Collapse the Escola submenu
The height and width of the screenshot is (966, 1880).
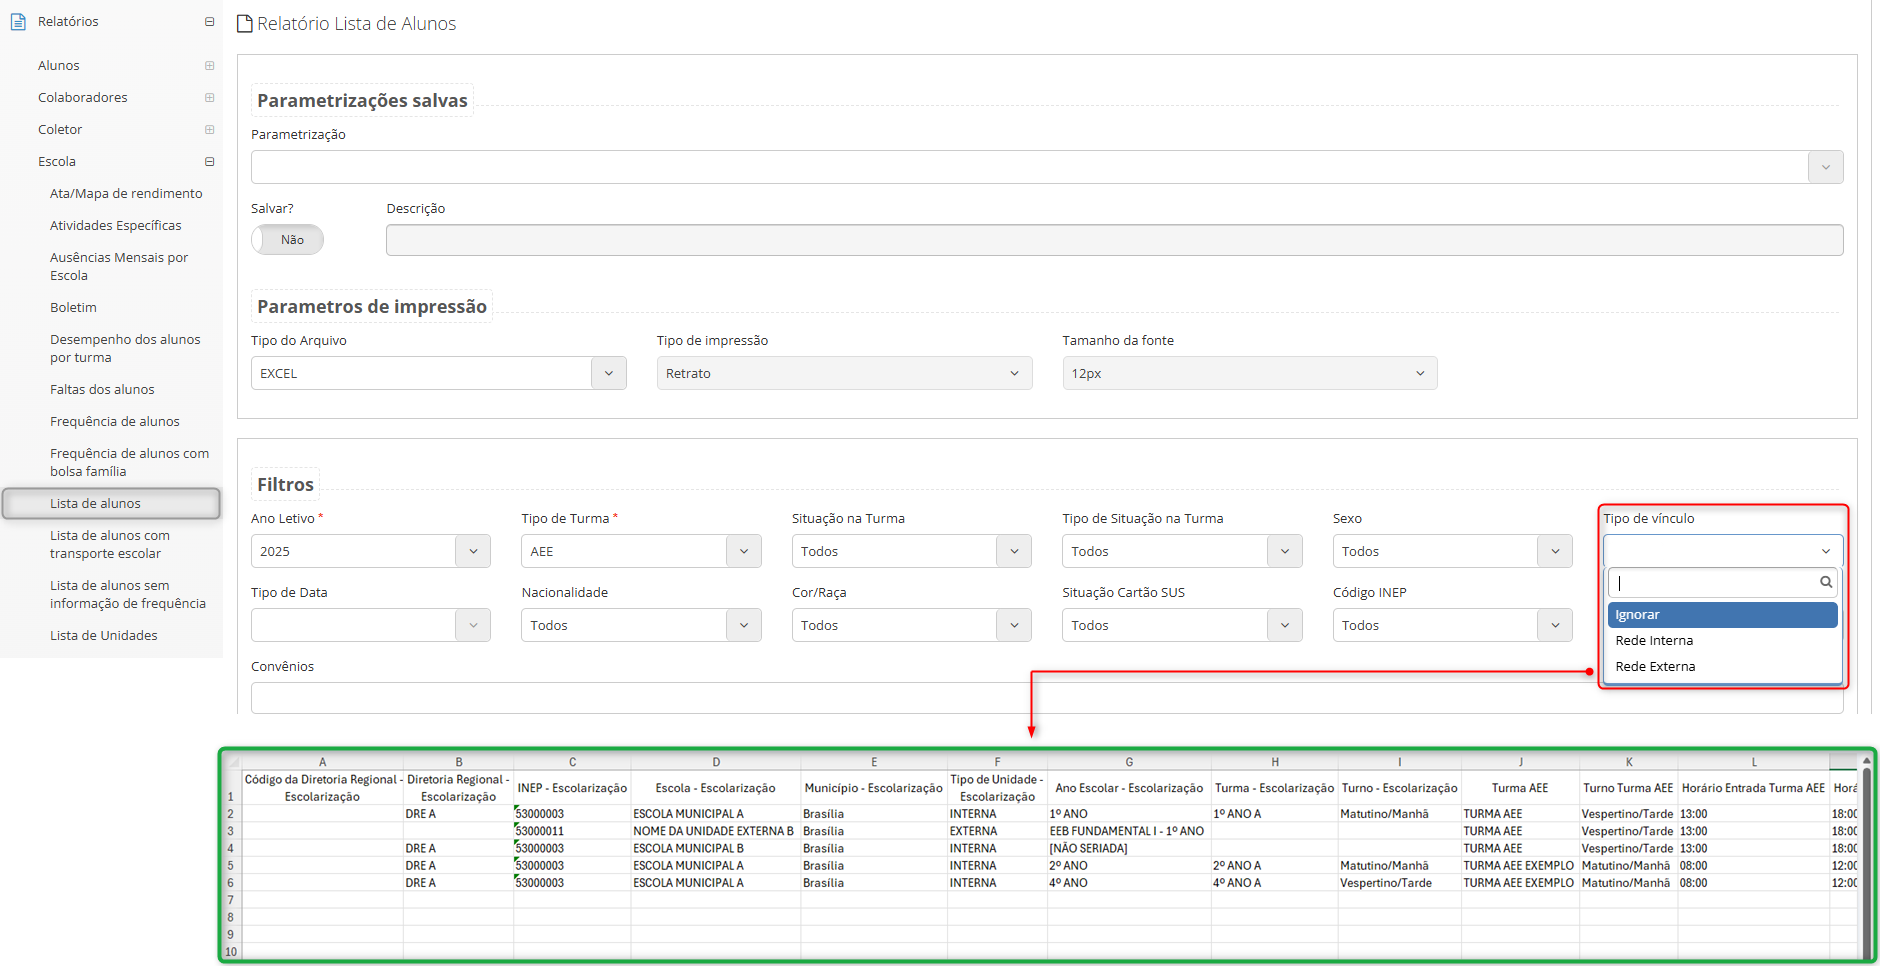coord(209,162)
